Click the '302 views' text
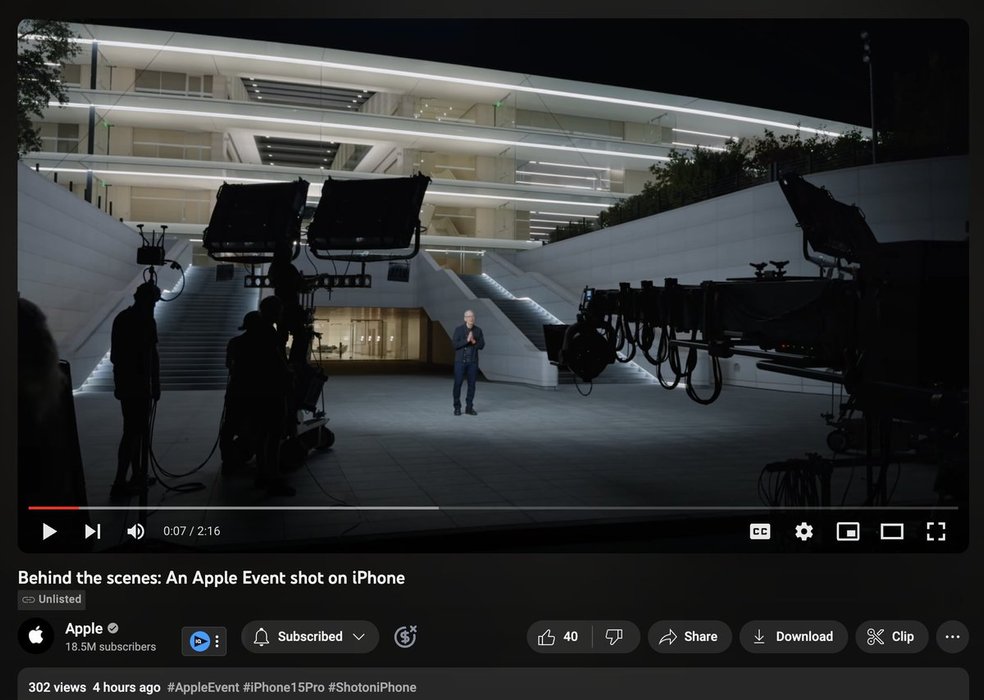The image size is (984, 700). (57, 687)
